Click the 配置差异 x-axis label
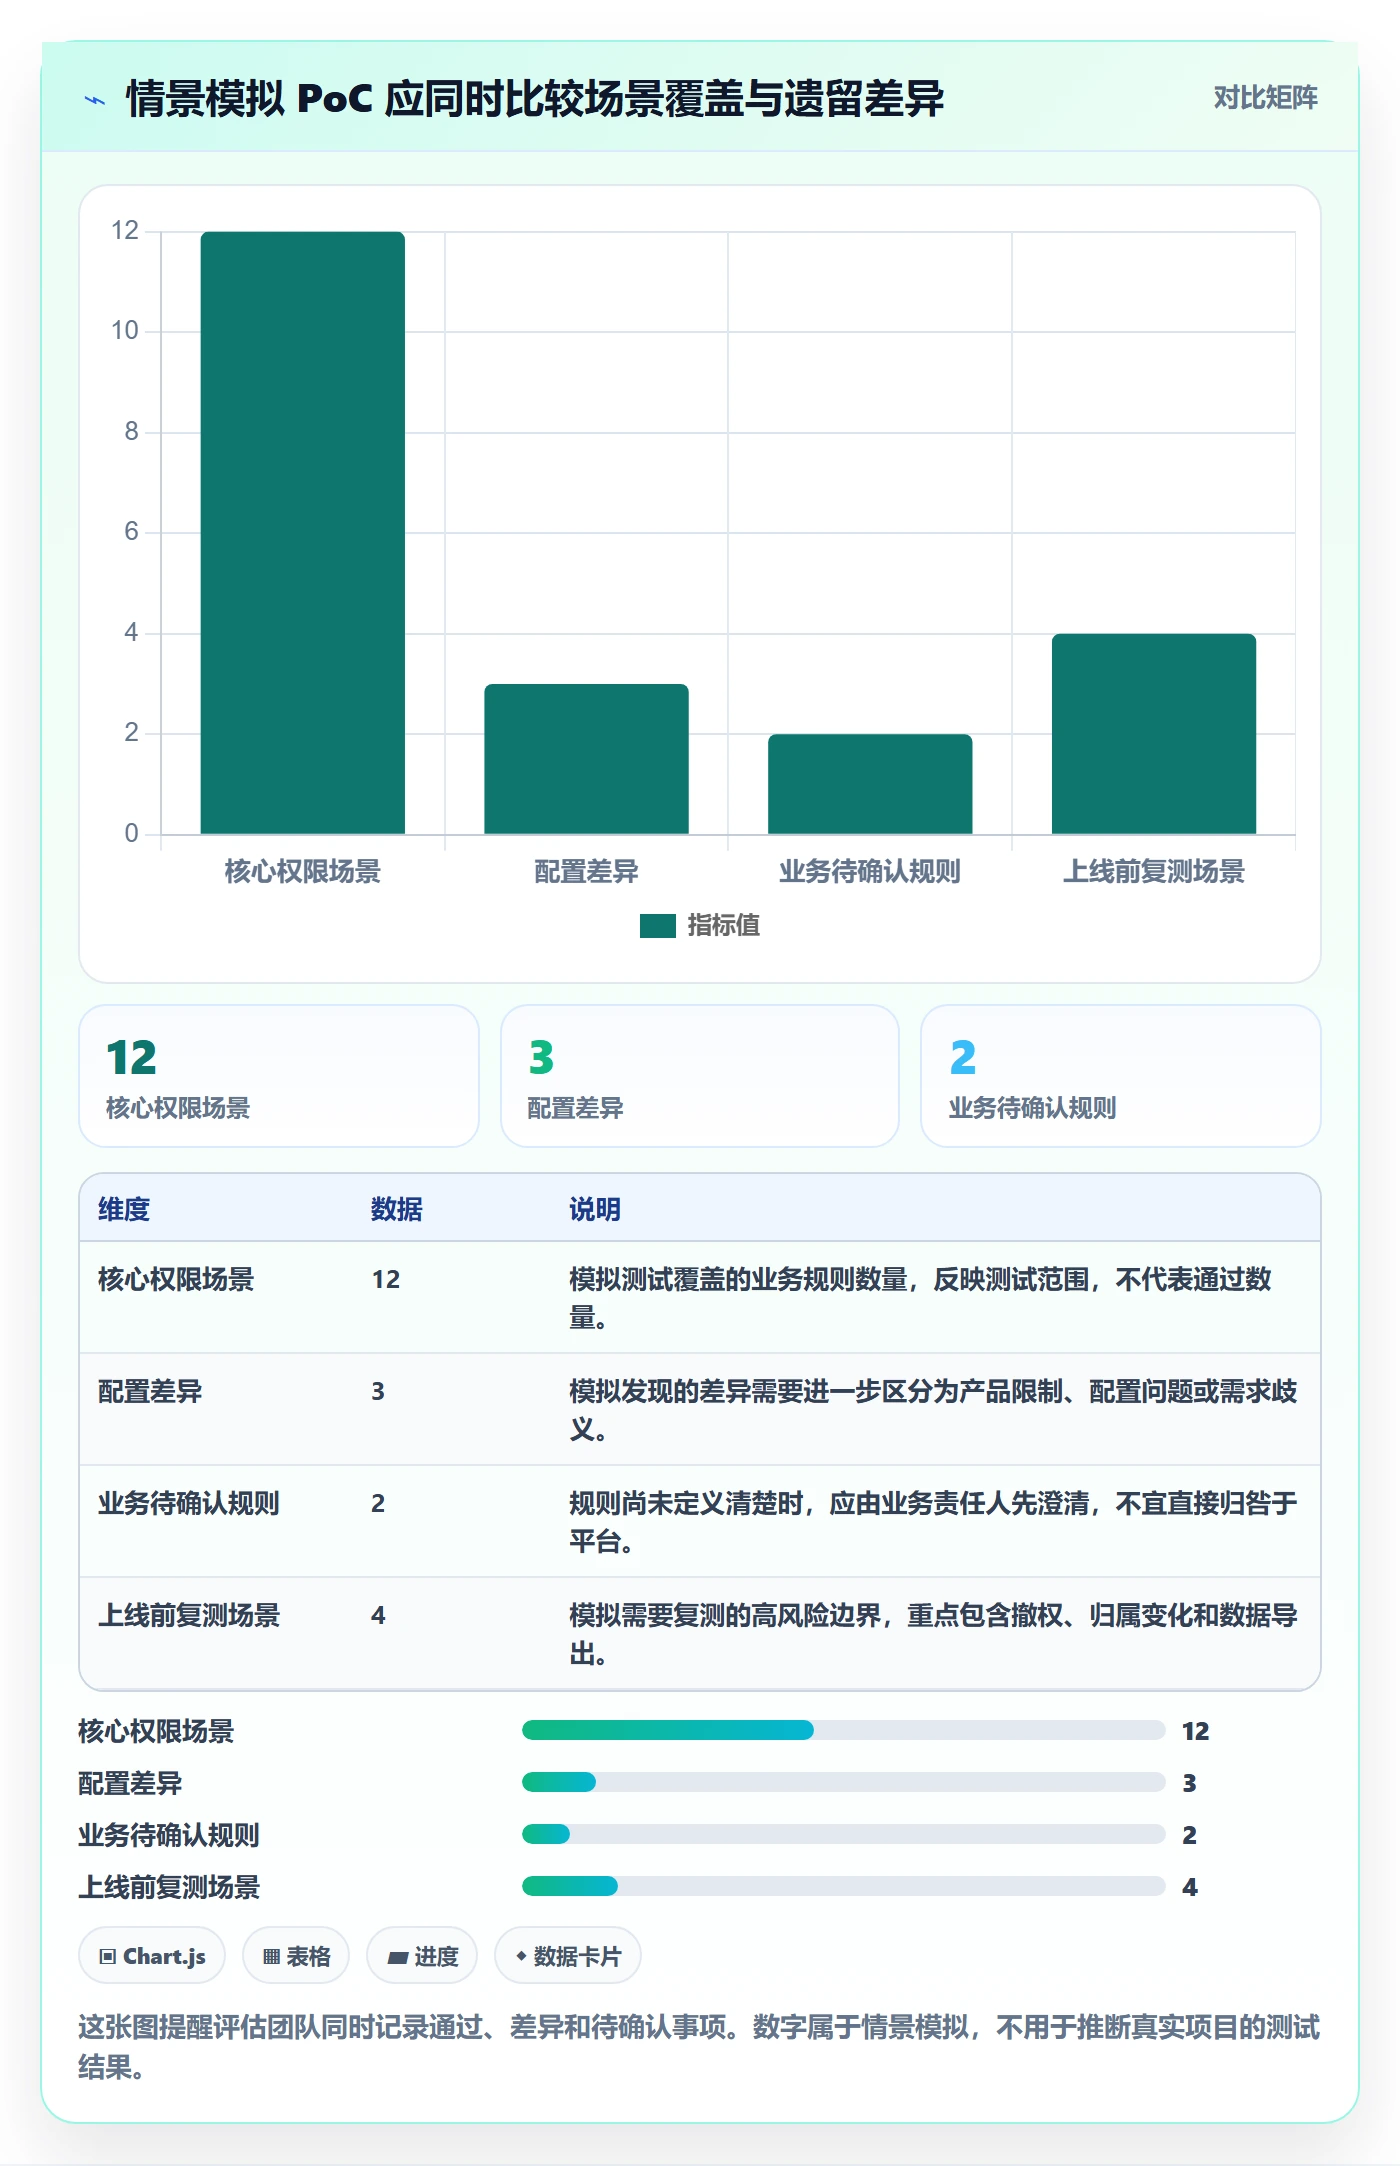Viewport: 1400px width, 2166px height. (586, 872)
